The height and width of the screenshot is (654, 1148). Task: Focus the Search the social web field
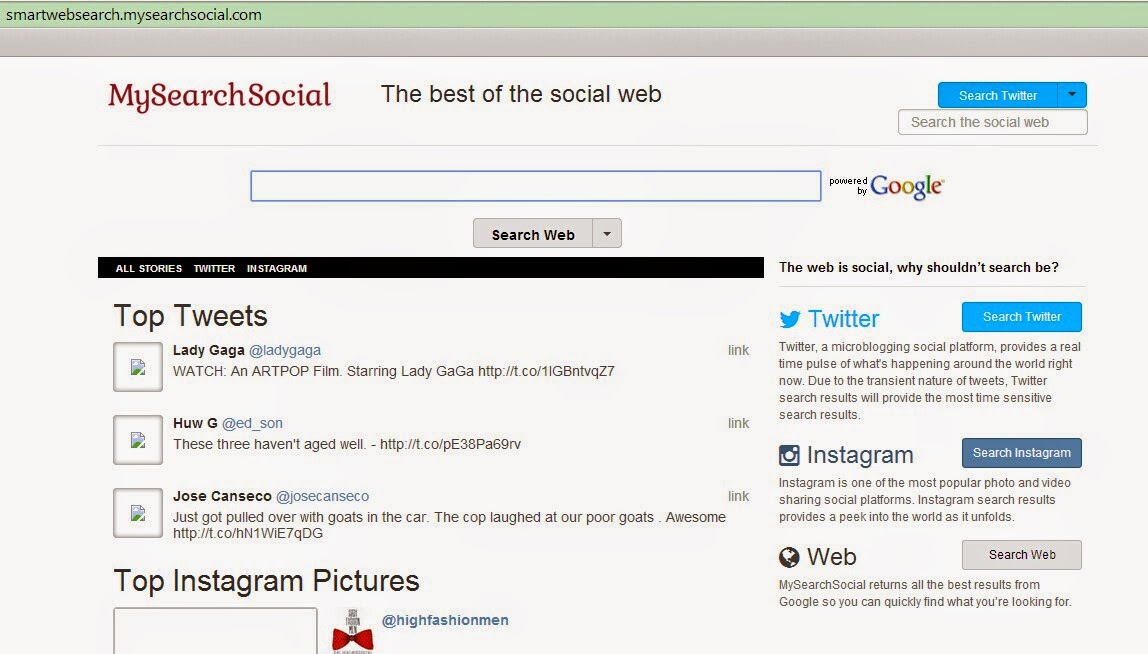(993, 122)
